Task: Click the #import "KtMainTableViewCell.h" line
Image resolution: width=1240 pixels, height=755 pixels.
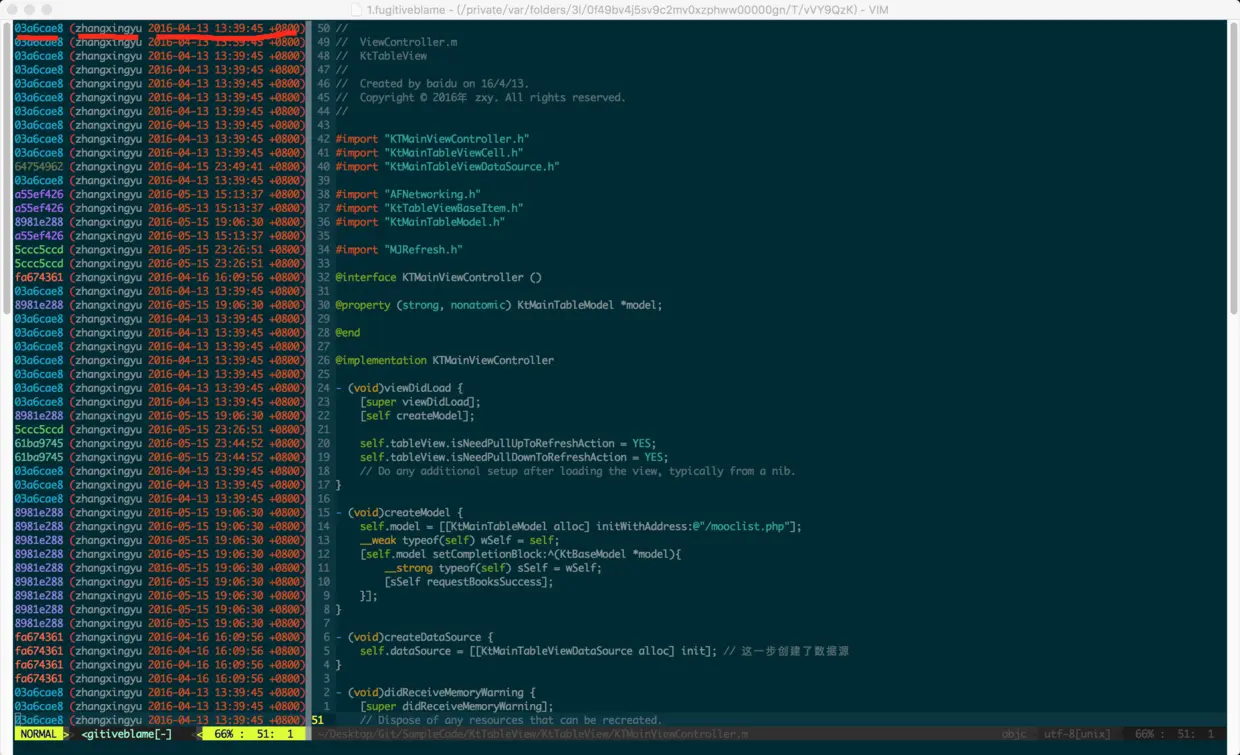Action: pos(429,153)
